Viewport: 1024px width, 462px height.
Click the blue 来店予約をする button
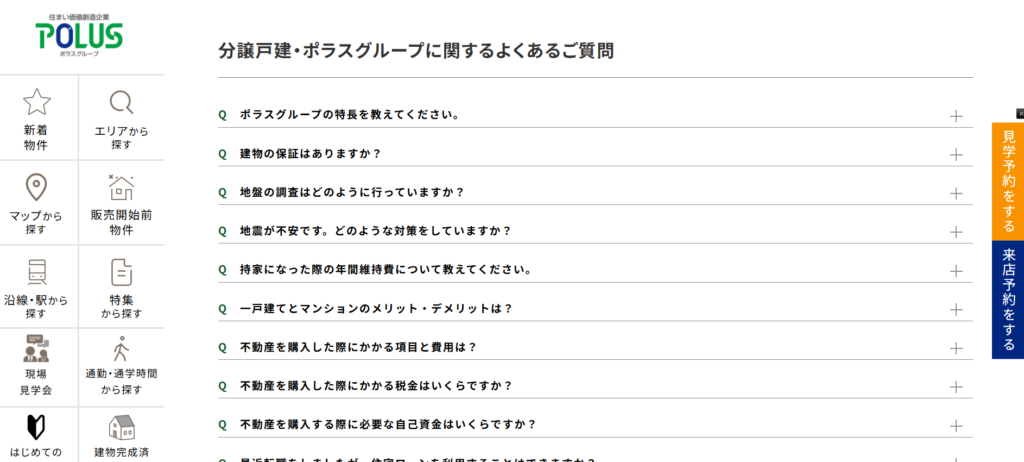click(x=1007, y=300)
